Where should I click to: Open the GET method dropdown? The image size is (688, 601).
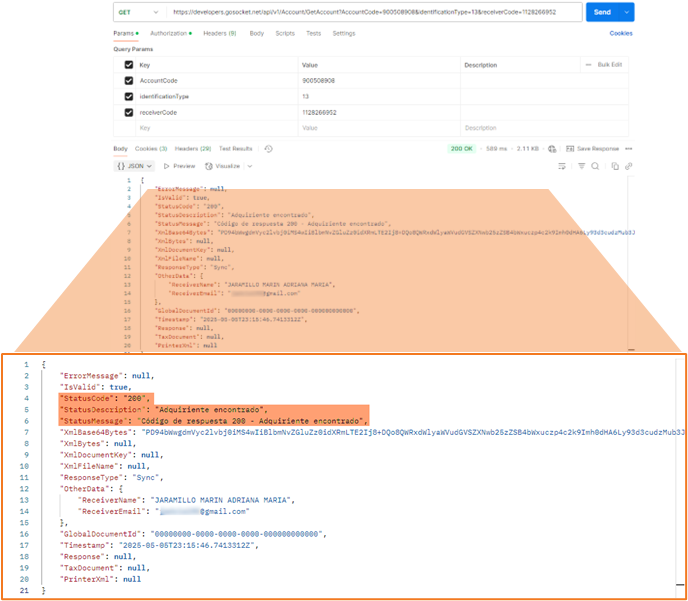pos(140,12)
